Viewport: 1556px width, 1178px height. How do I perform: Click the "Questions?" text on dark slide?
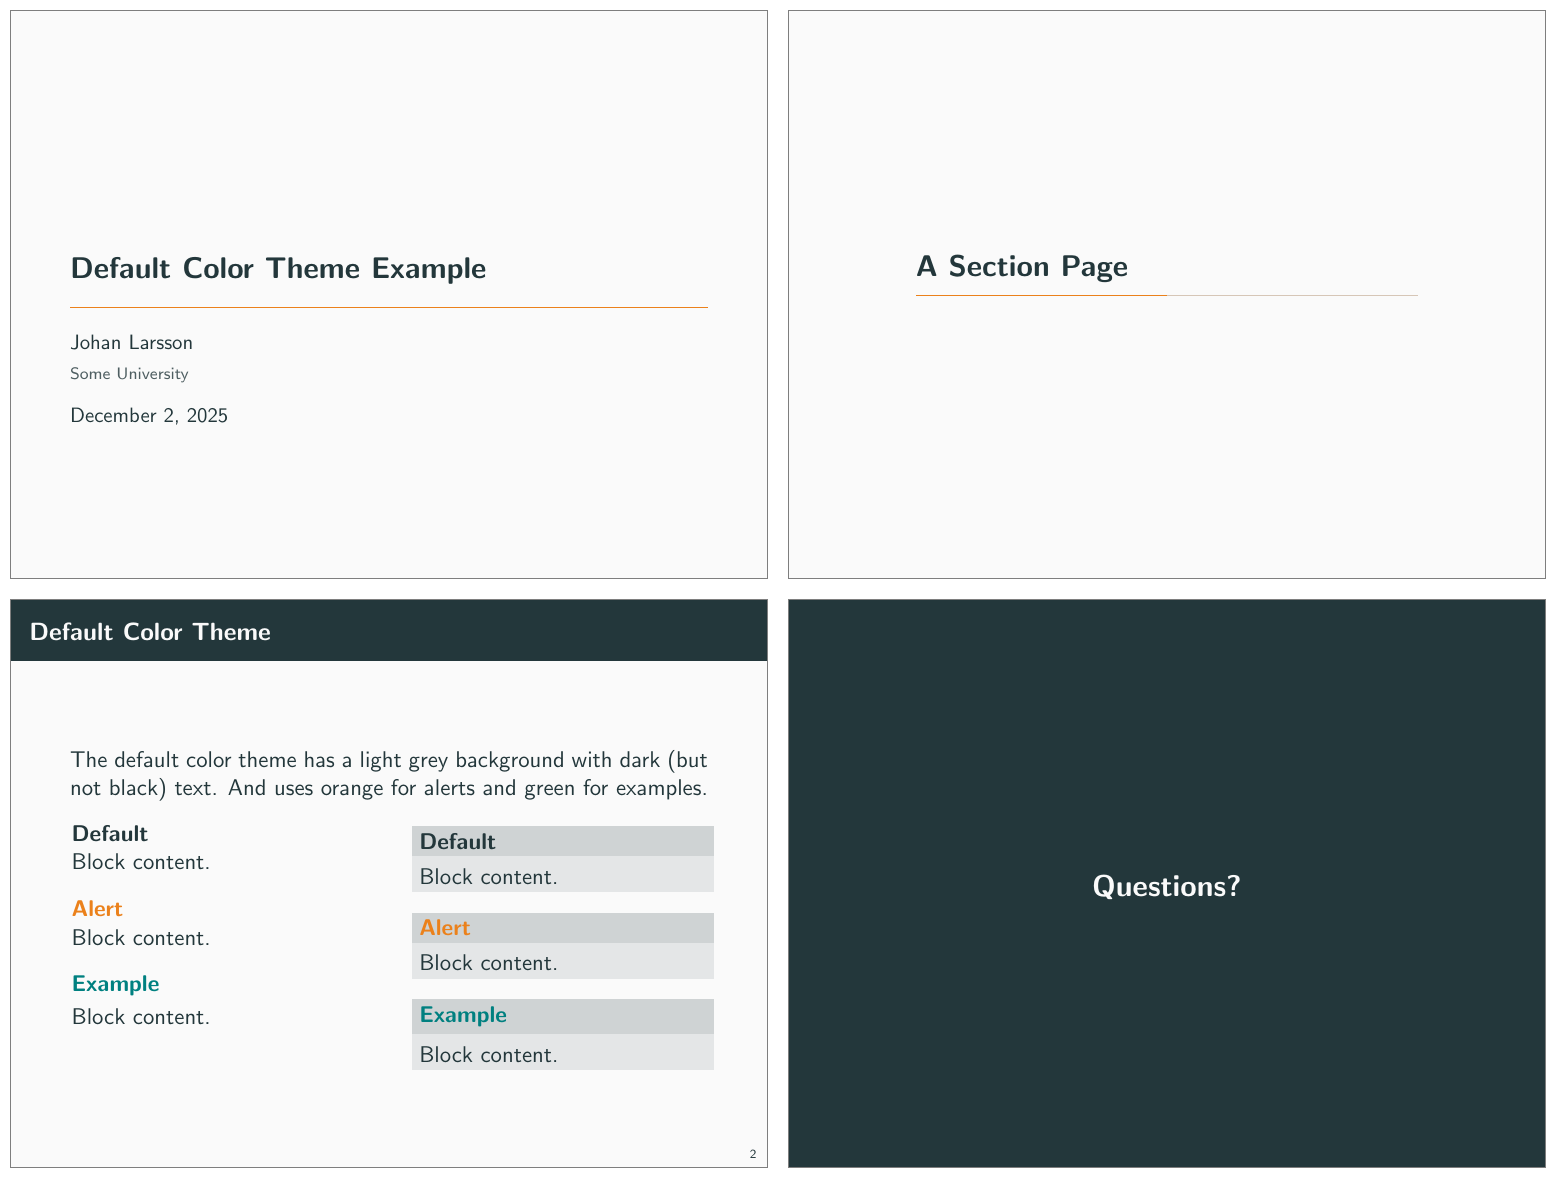pos(1166,886)
